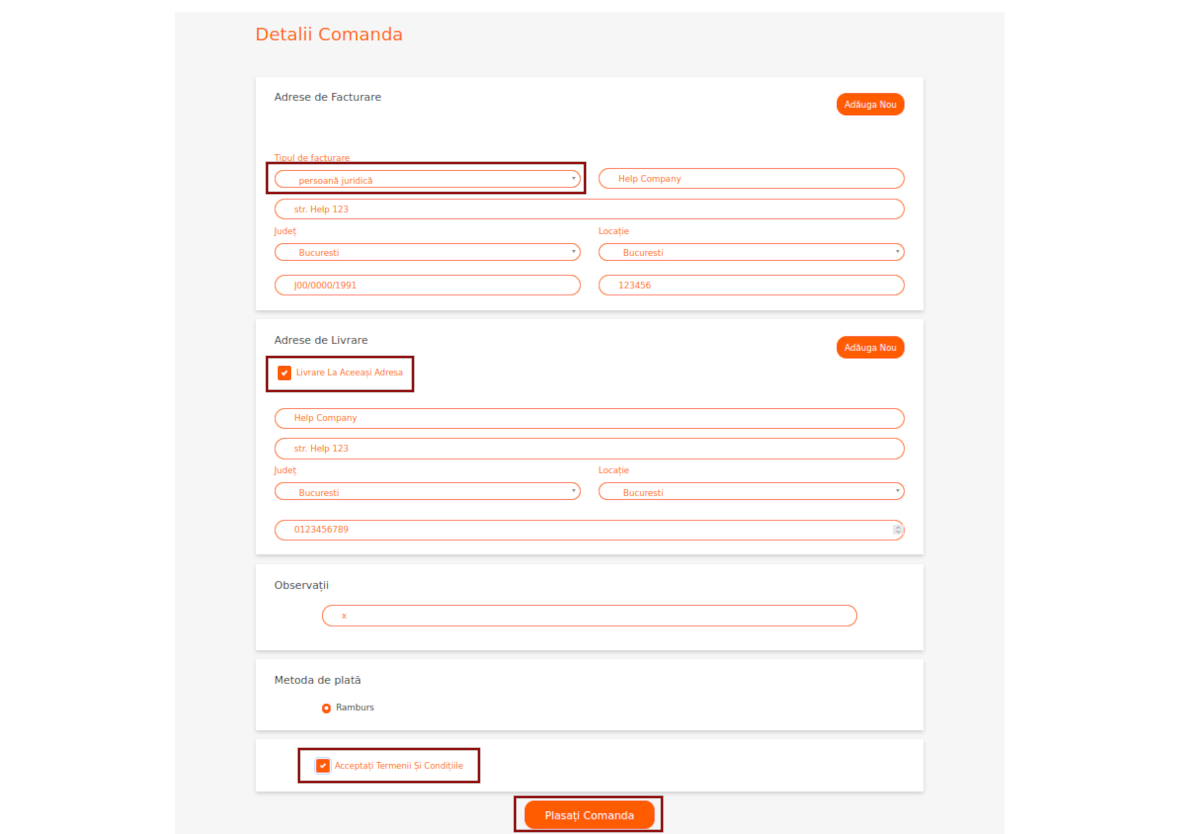
Task: Click the billing str. Help 123 address field
Action: (x=589, y=209)
